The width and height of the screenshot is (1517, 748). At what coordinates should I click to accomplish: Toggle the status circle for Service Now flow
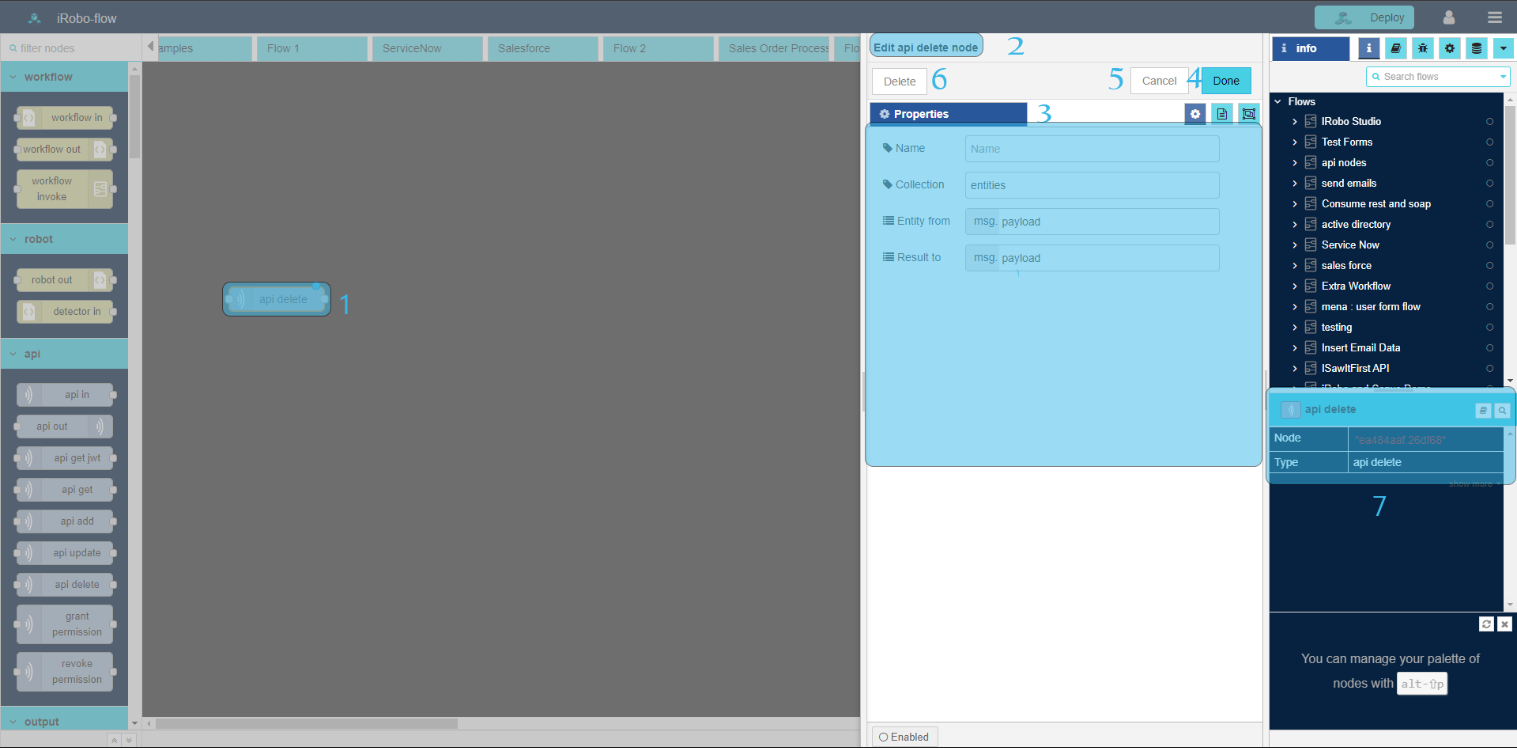(x=1489, y=245)
